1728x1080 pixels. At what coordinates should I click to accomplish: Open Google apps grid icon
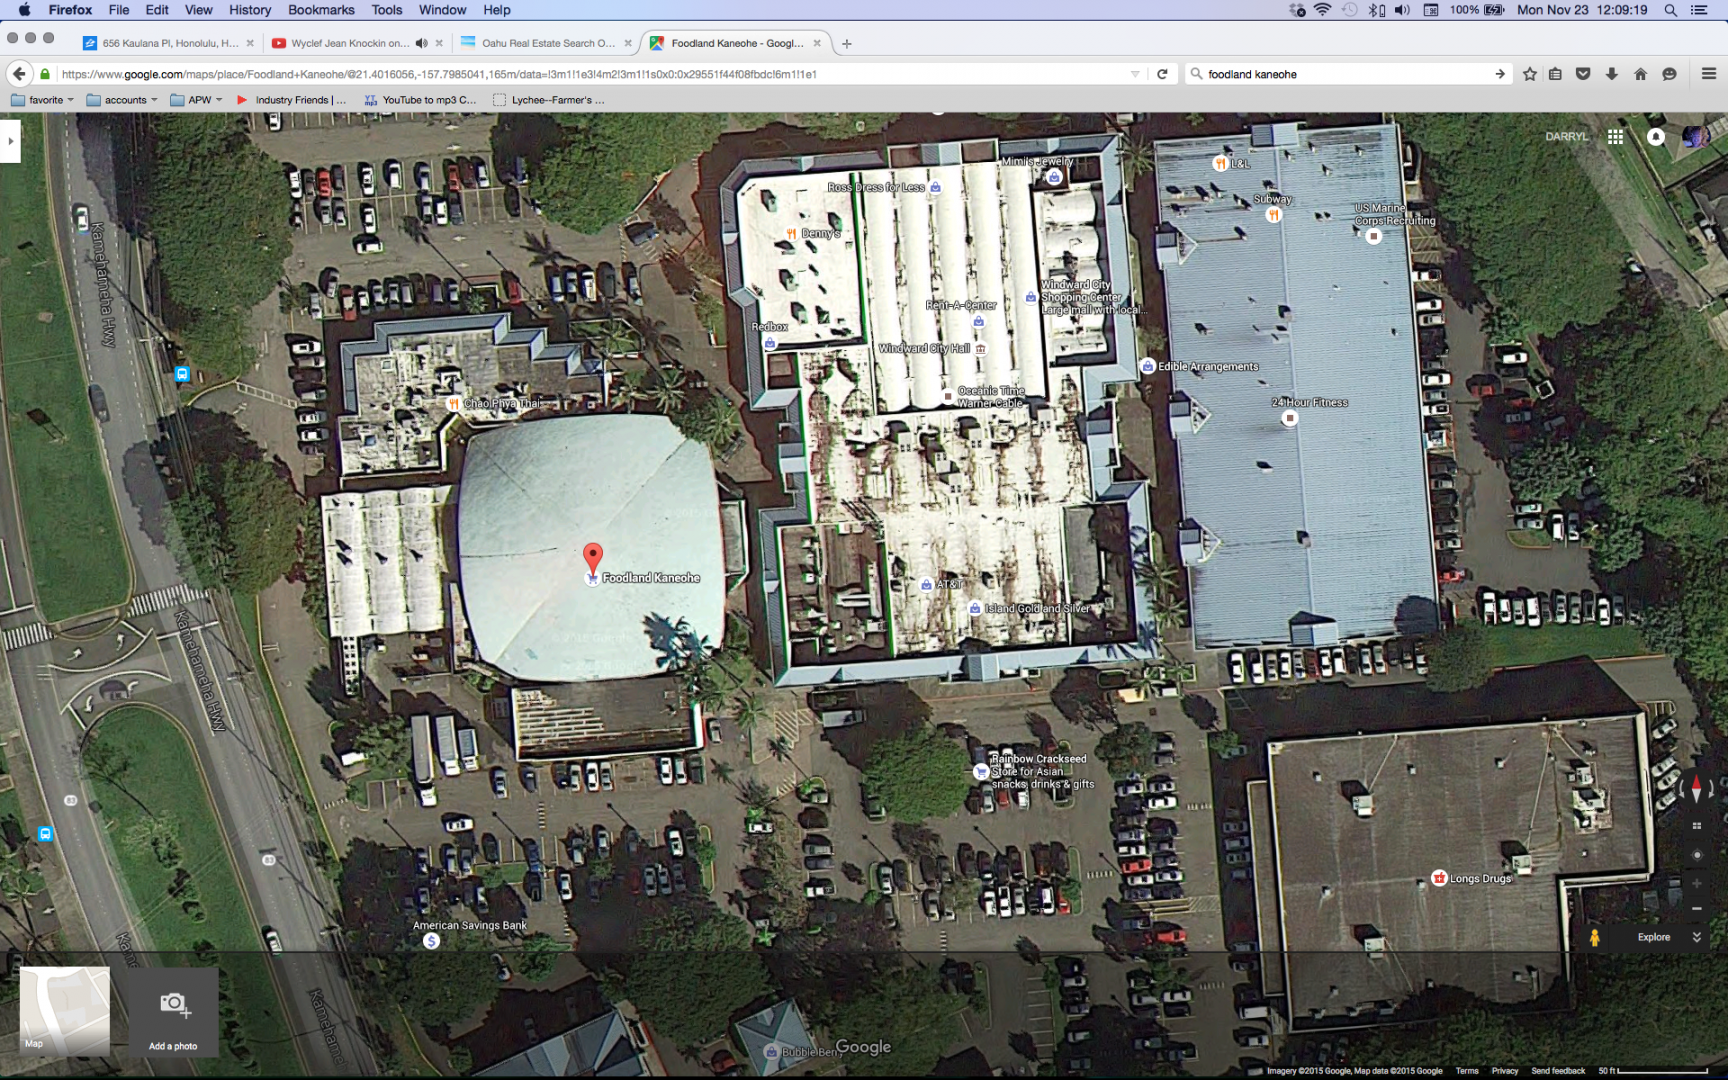pyautogui.click(x=1615, y=137)
